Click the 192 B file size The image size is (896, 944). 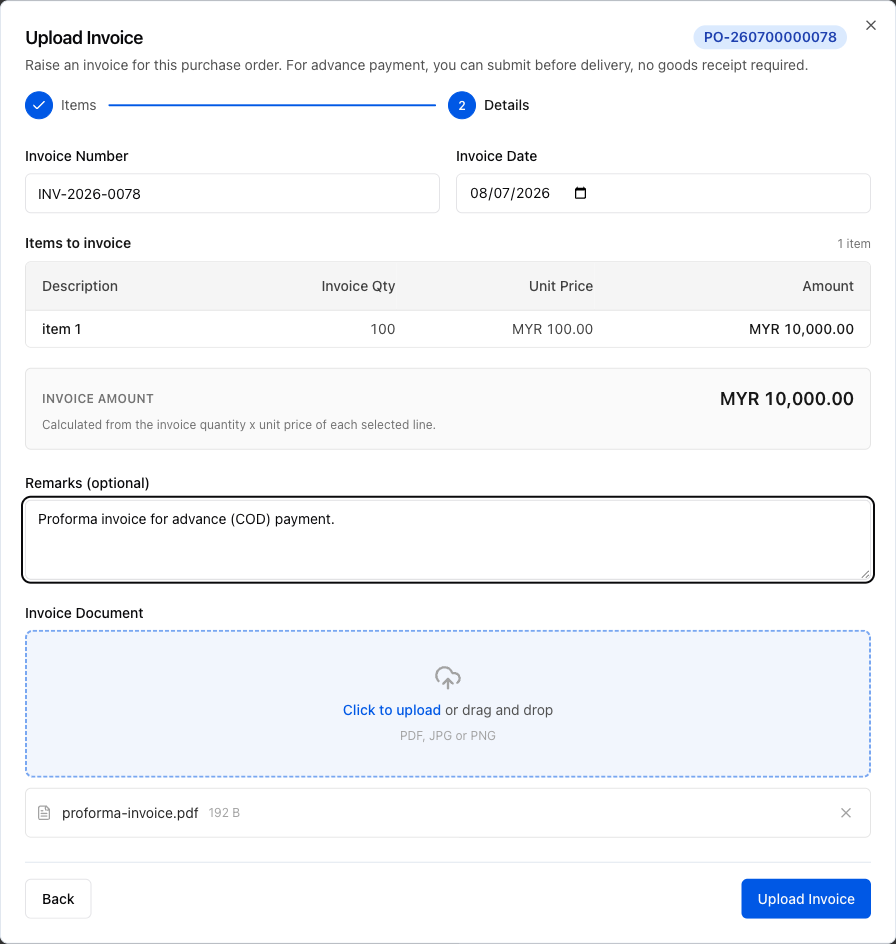[x=224, y=813]
